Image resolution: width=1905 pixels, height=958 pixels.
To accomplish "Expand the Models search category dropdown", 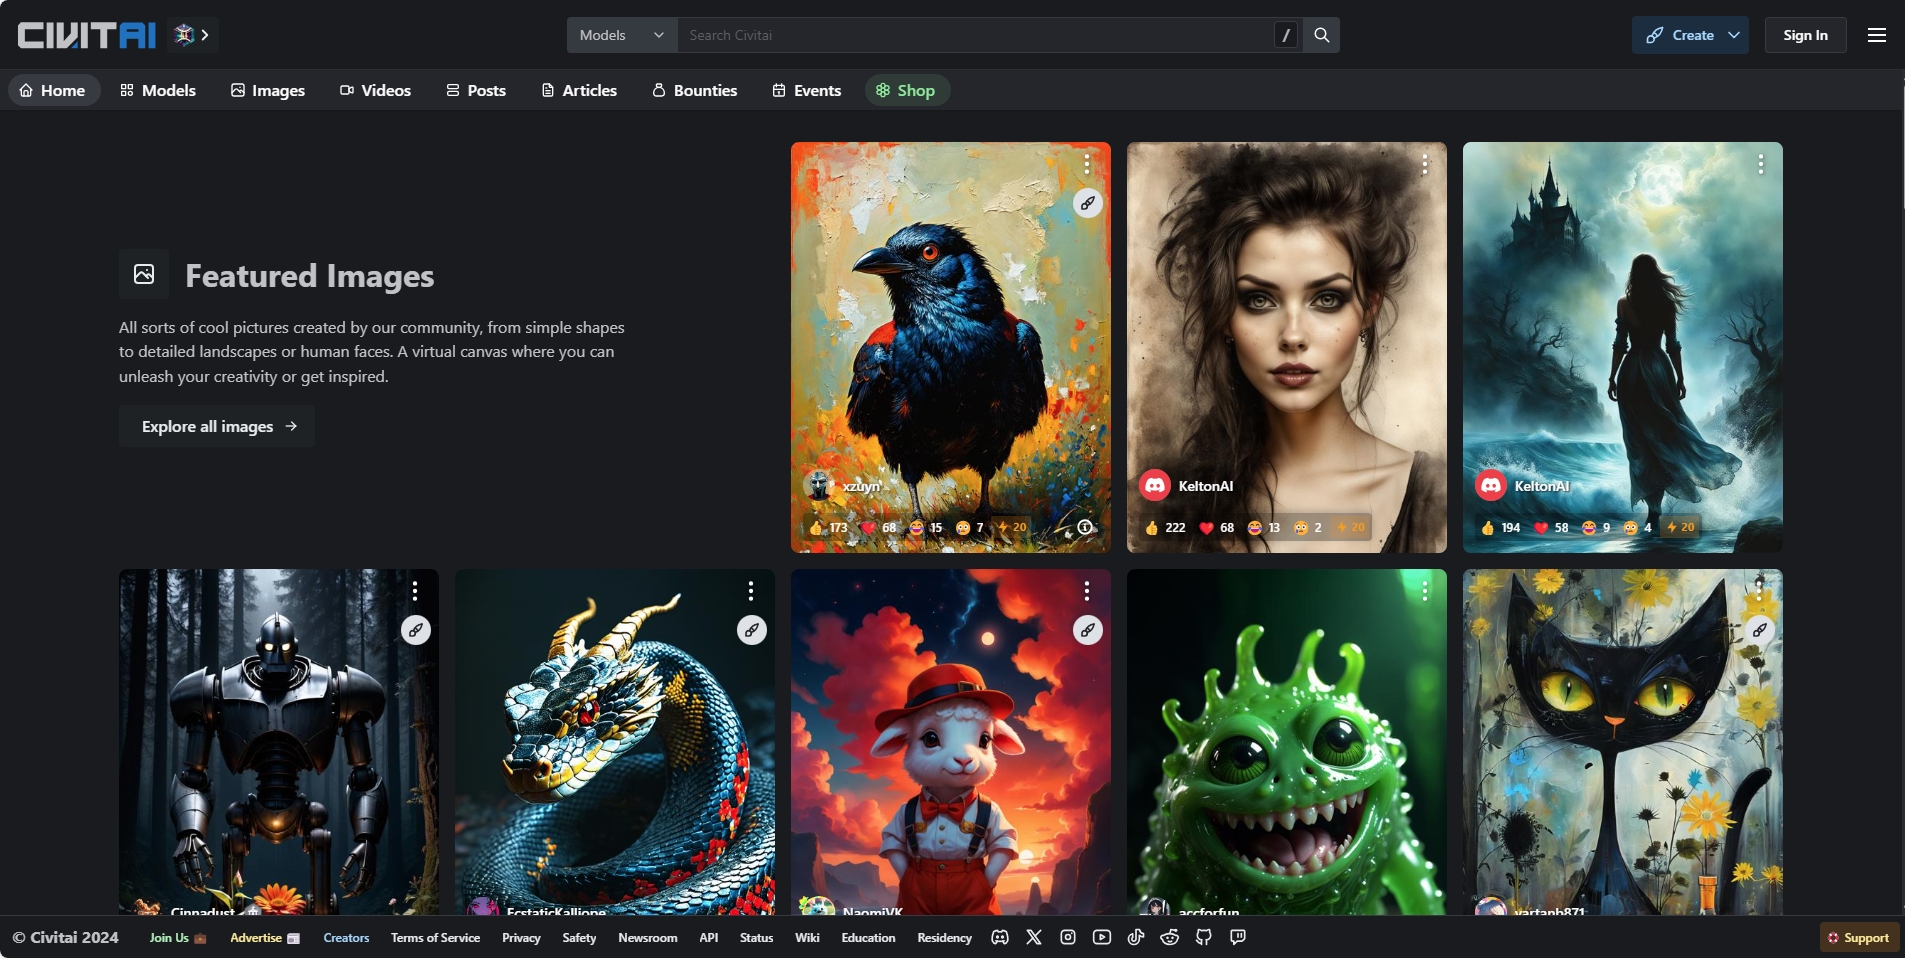I will [x=622, y=35].
